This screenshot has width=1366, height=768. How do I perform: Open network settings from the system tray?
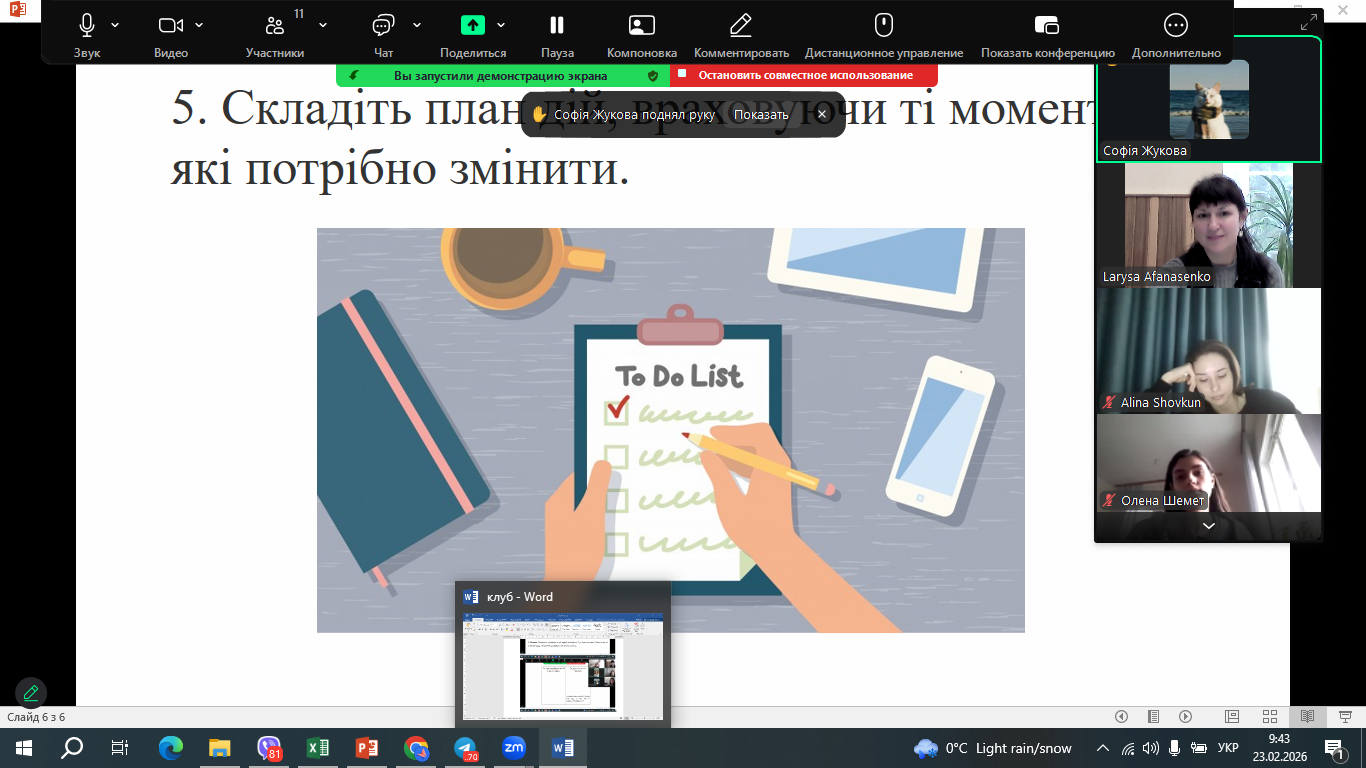1128,748
